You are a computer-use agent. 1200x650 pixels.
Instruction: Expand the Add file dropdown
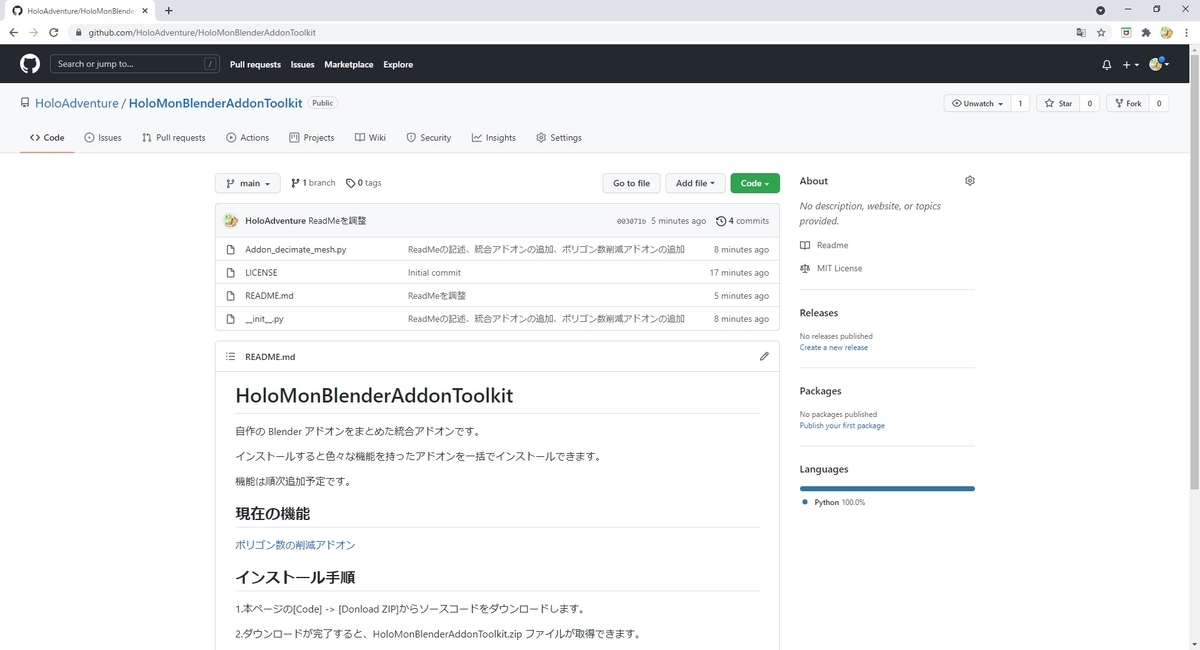coord(695,183)
